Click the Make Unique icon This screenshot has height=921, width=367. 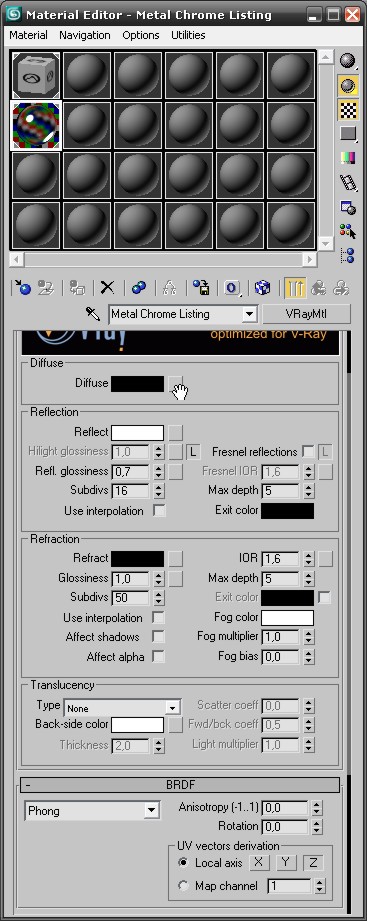tap(170, 287)
